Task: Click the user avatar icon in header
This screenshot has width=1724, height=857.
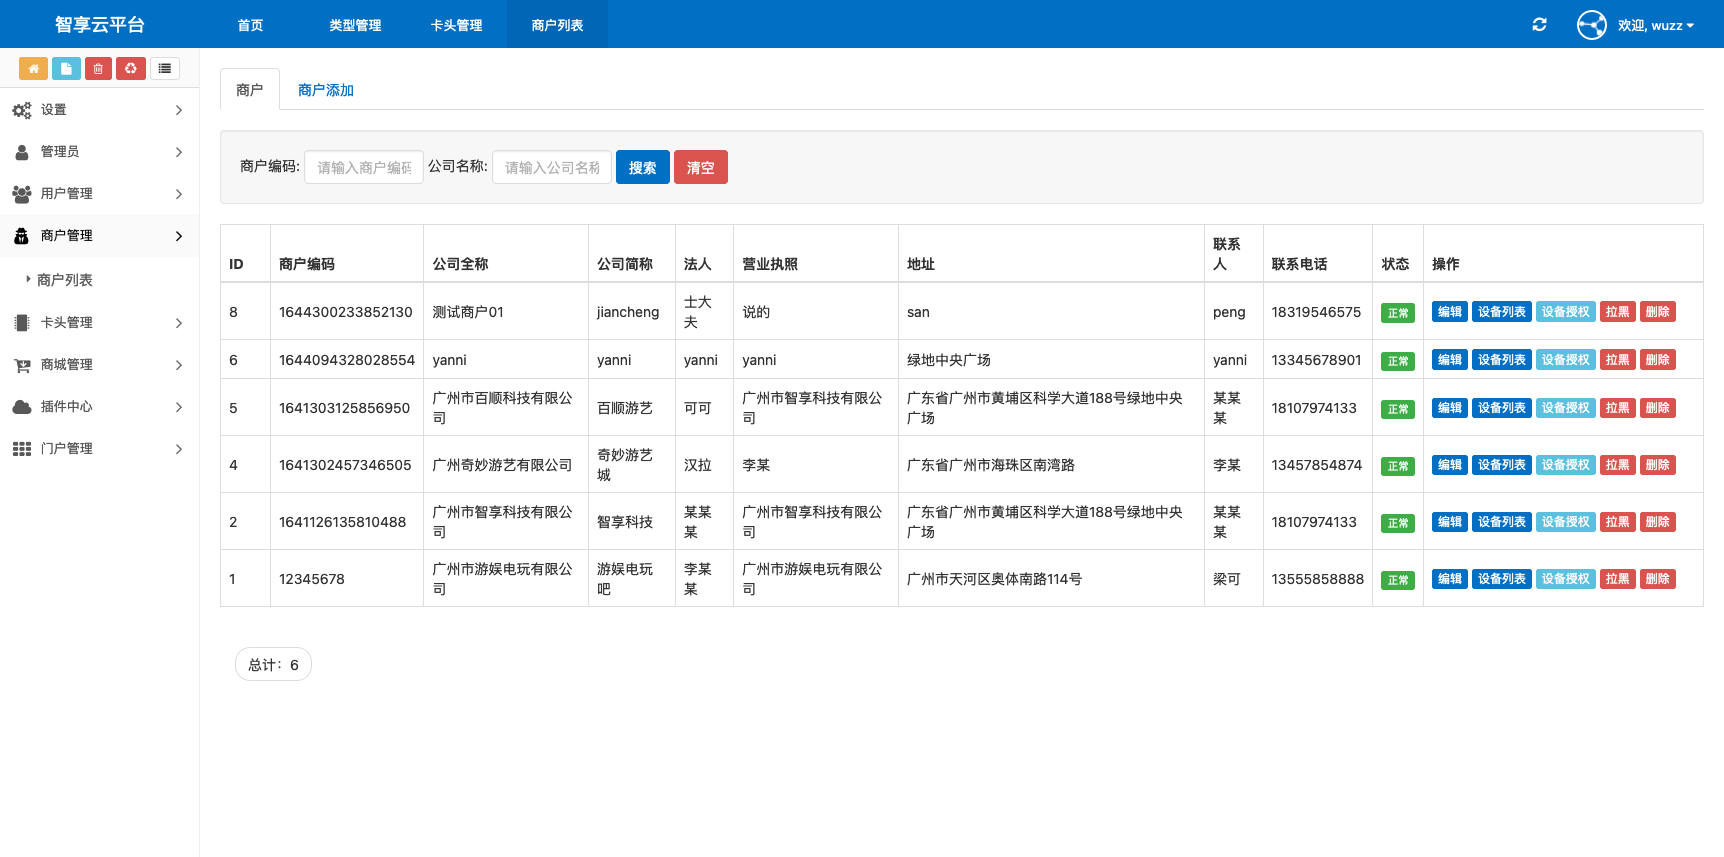Action: [x=1591, y=25]
